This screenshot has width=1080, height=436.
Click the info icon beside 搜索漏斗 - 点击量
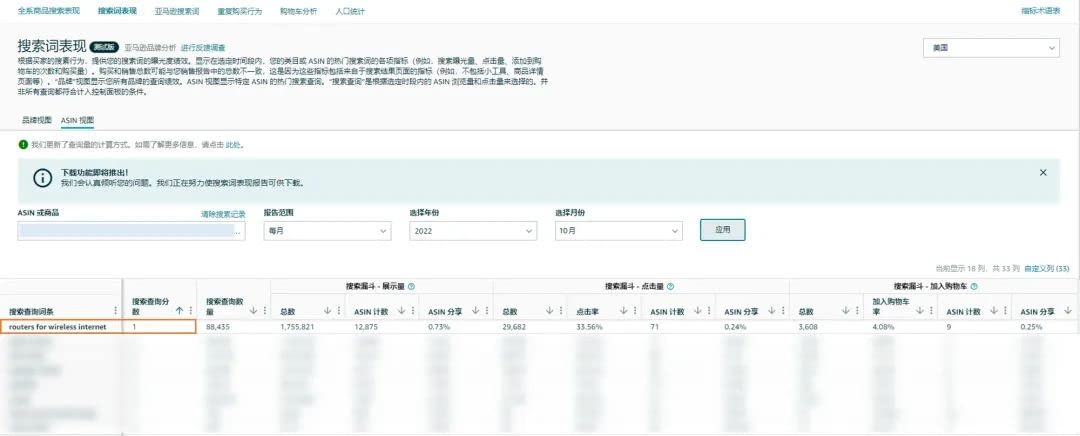(670, 286)
